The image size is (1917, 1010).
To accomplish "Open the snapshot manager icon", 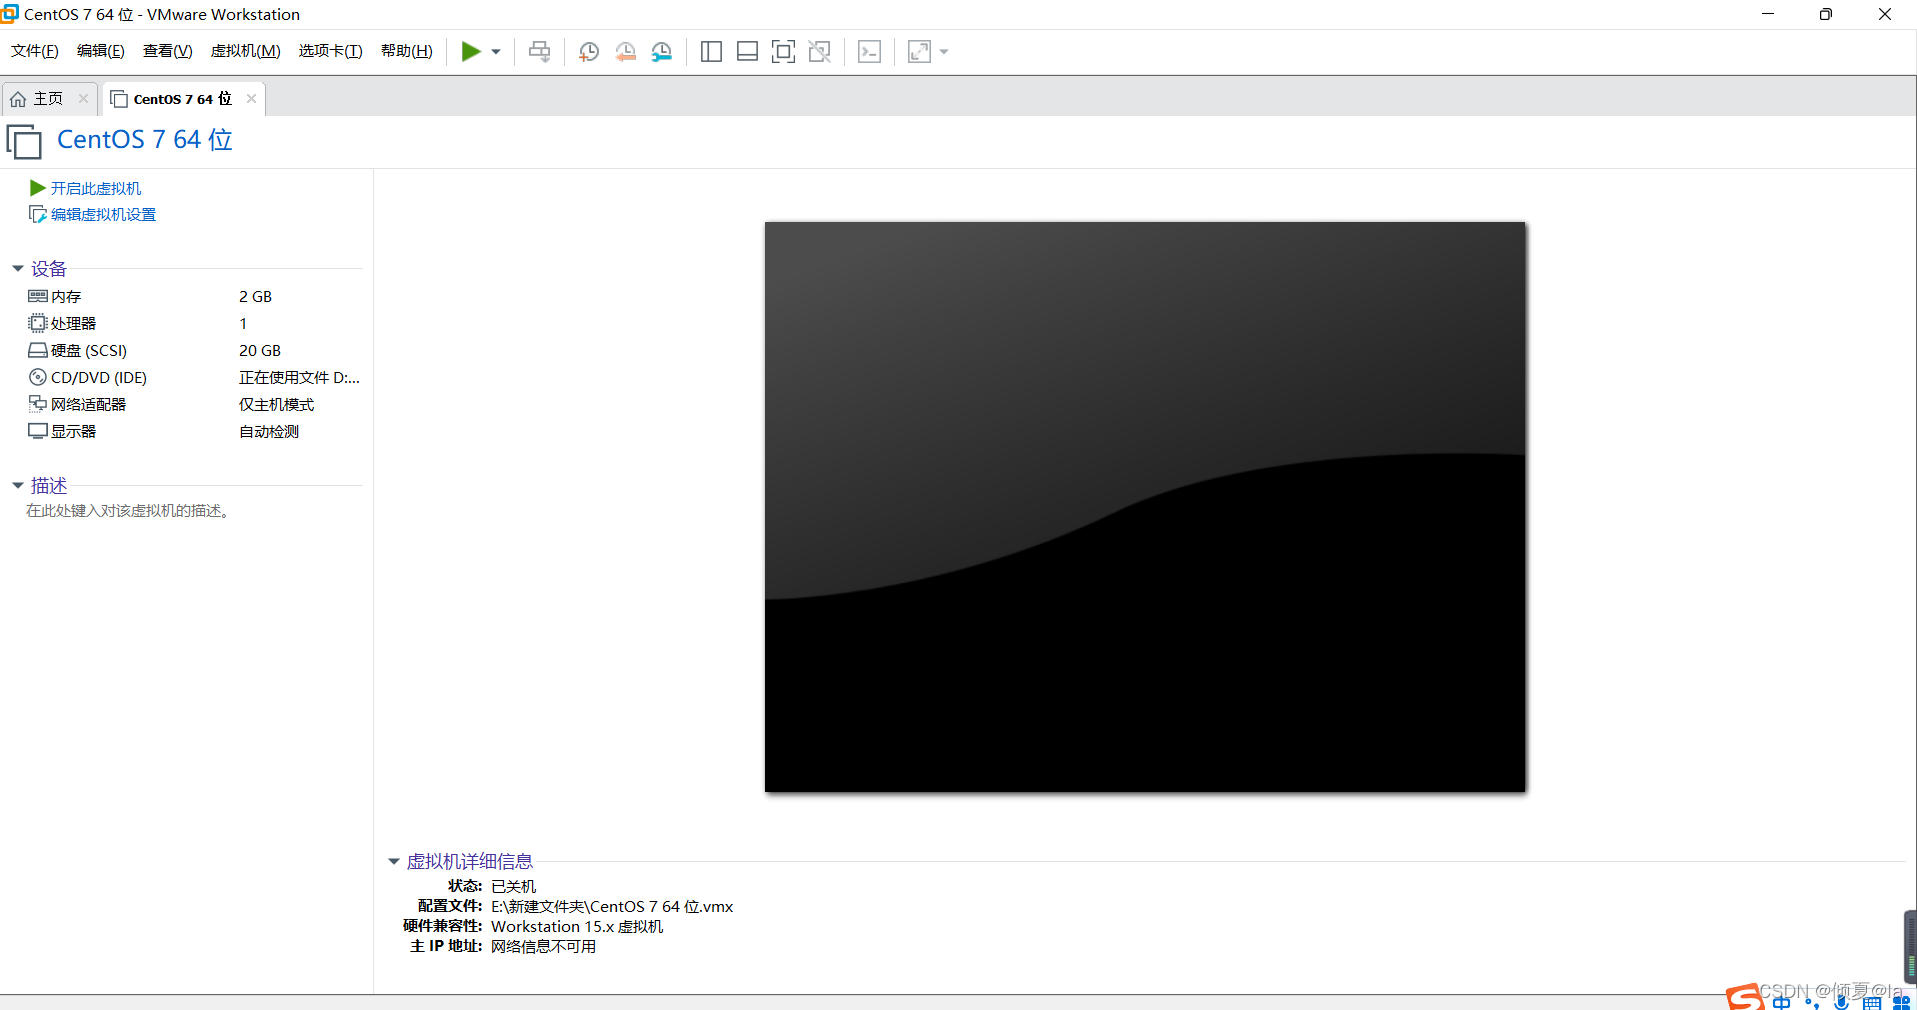I will click(662, 52).
